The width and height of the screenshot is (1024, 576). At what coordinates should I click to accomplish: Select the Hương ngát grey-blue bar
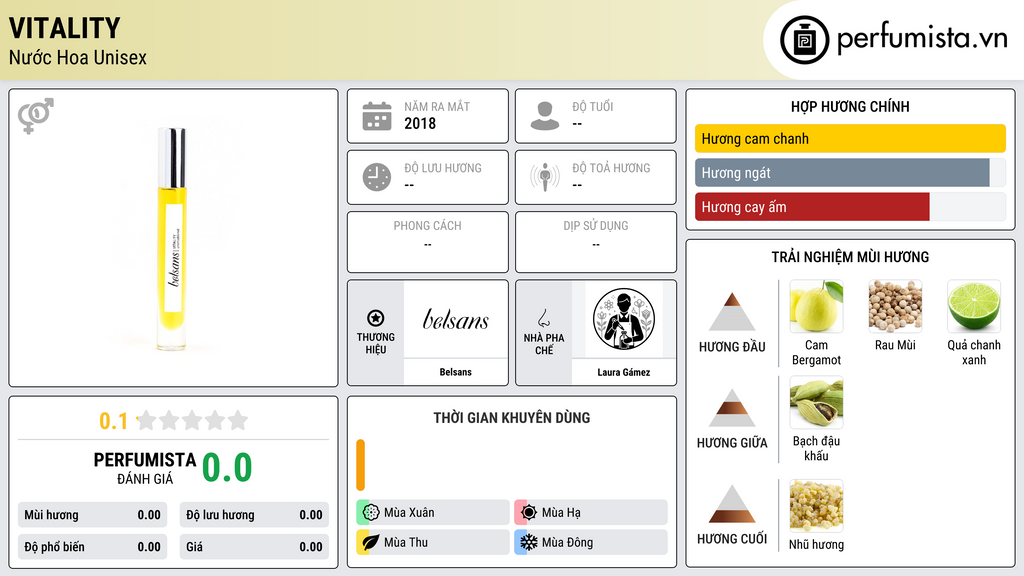(x=842, y=173)
